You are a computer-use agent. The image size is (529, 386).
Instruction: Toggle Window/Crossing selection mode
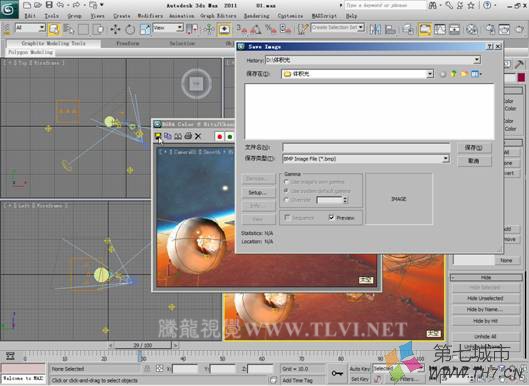tap(98, 29)
